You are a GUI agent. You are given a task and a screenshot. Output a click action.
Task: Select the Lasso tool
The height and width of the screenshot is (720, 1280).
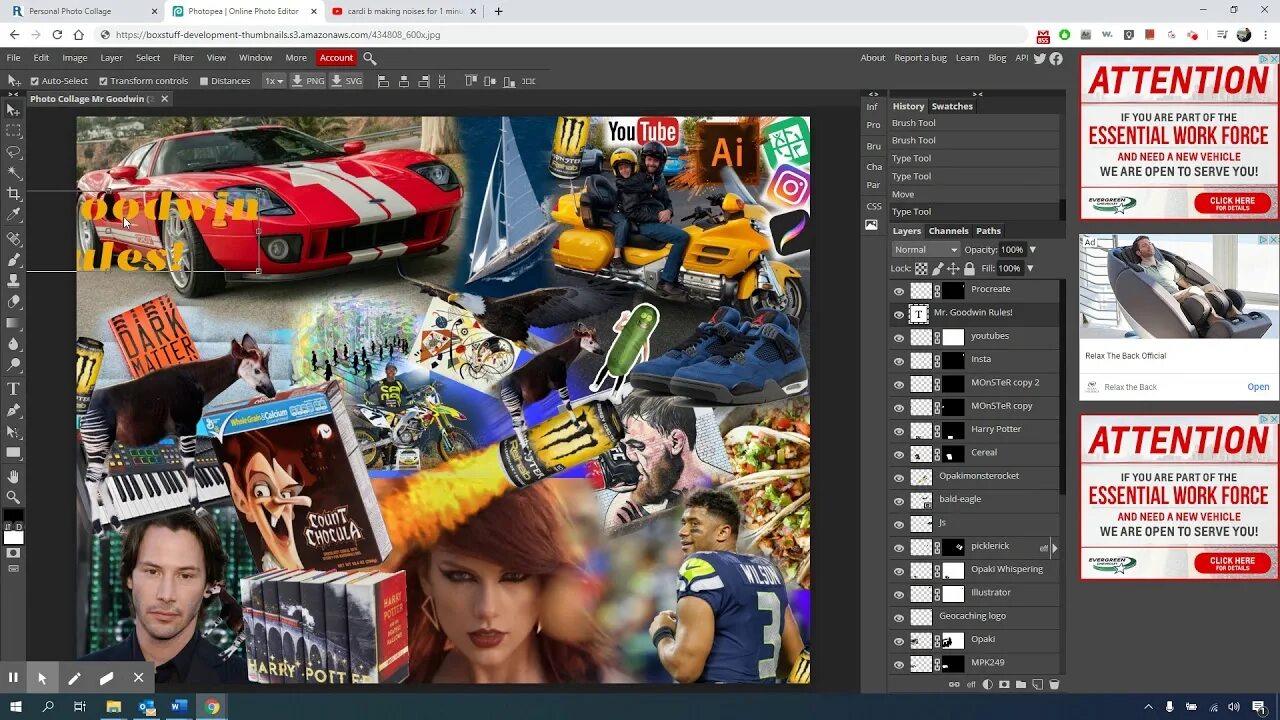pyautogui.click(x=13, y=152)
